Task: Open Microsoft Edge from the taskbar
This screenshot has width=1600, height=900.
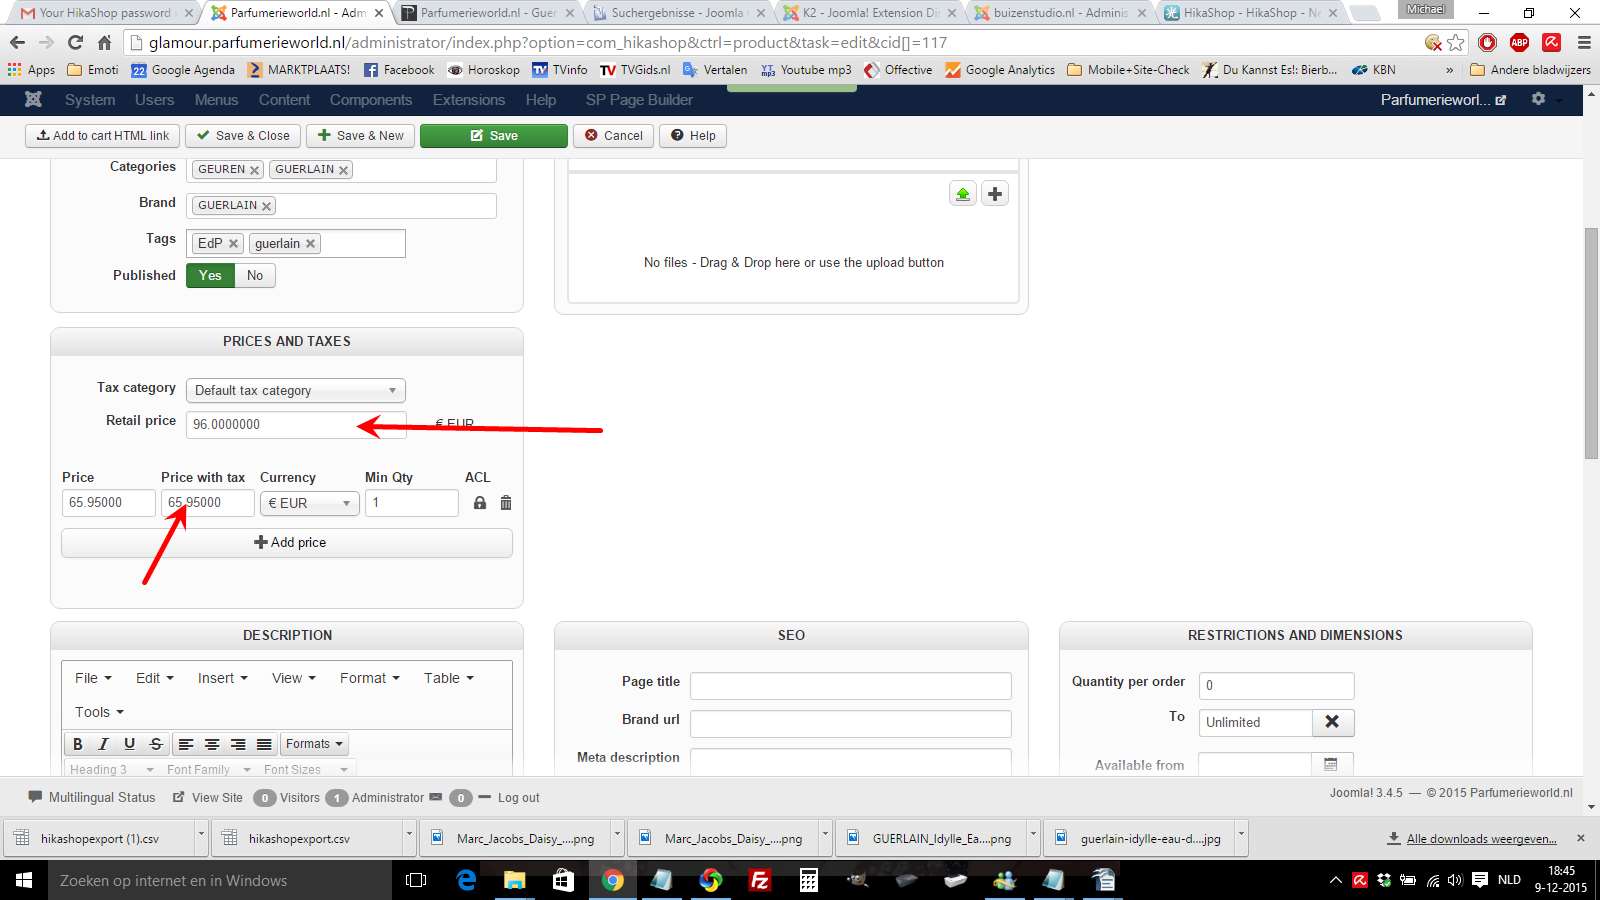Action: coord(466,880)
